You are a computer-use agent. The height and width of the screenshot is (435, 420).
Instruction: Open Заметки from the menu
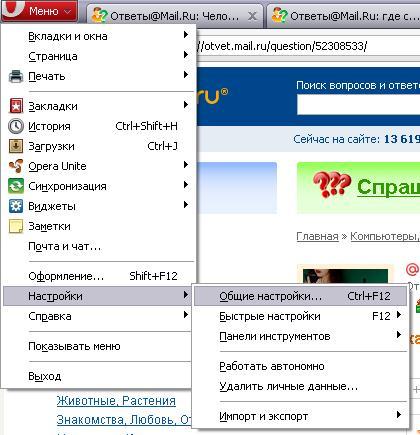(x=99, y=226)
